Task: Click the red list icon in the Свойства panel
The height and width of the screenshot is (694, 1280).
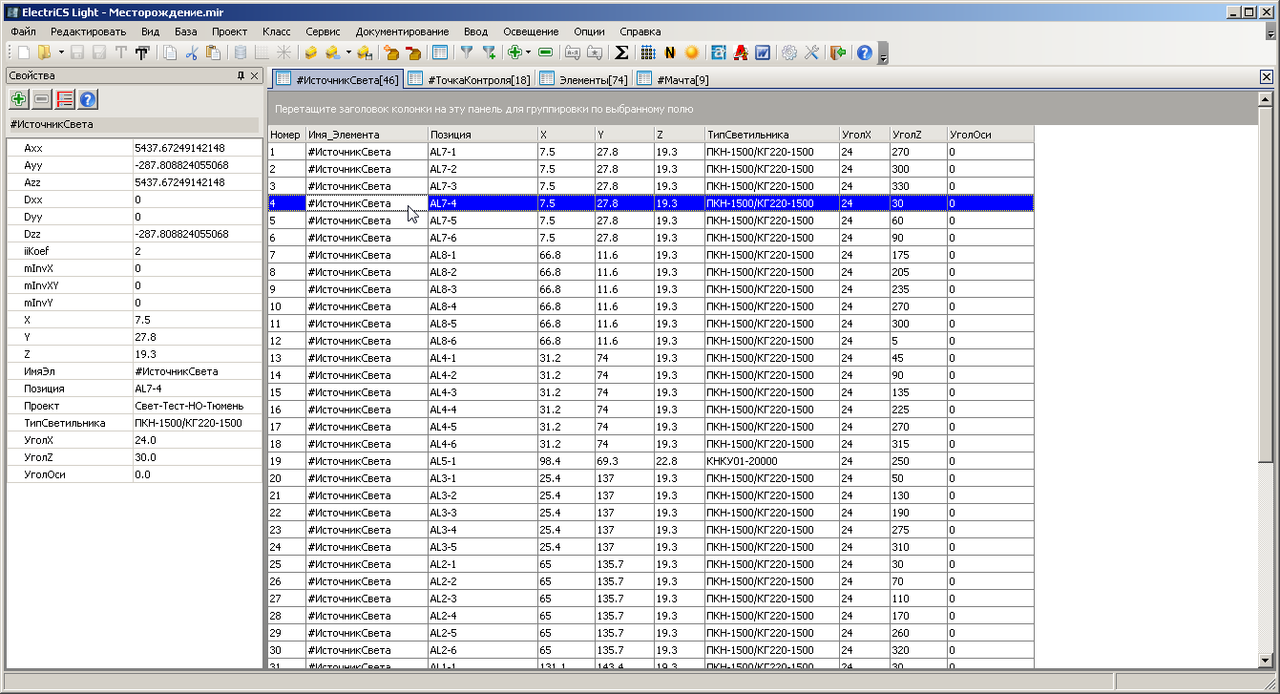Action: (x=65, y=99)
